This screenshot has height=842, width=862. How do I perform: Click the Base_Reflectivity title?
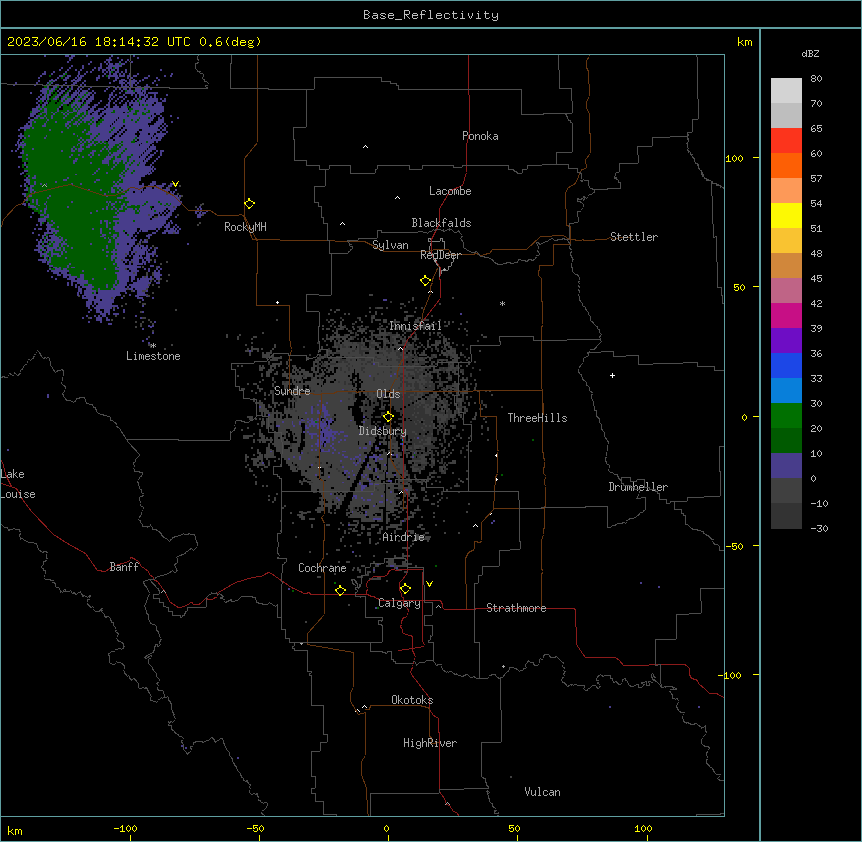coord(431,15)
